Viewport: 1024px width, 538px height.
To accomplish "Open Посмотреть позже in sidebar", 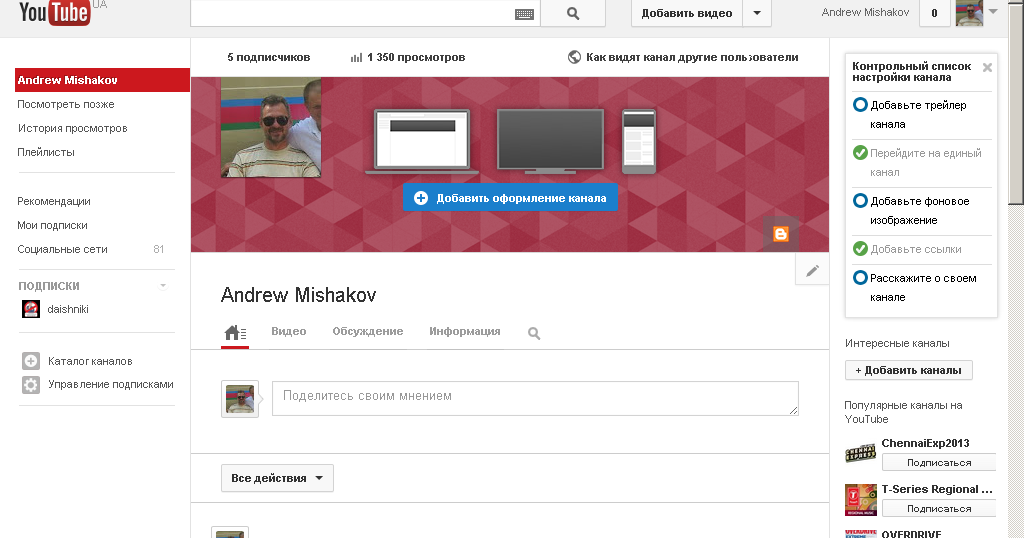I will pos(65,104).
